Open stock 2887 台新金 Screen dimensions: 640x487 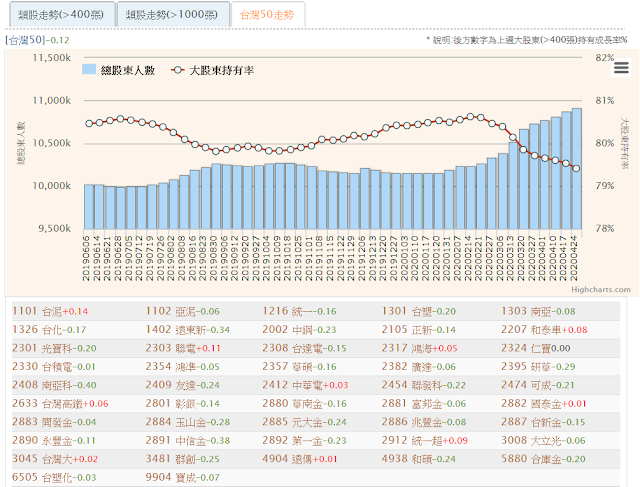[531, 422]
